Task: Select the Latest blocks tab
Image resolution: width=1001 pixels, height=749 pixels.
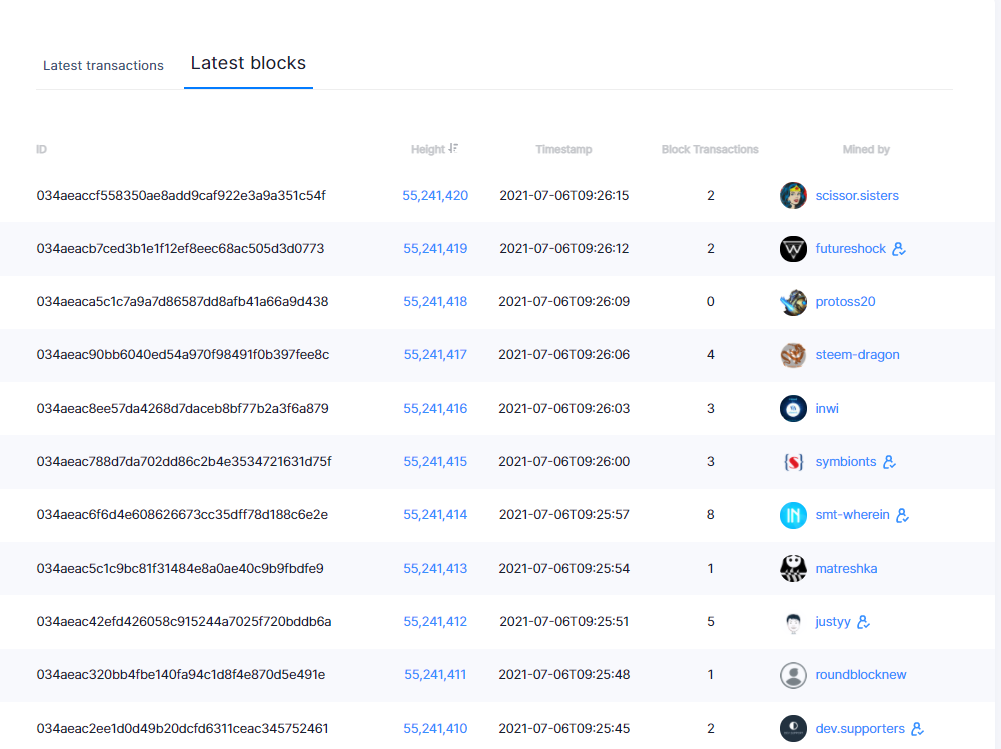Action: pos(248,63)
